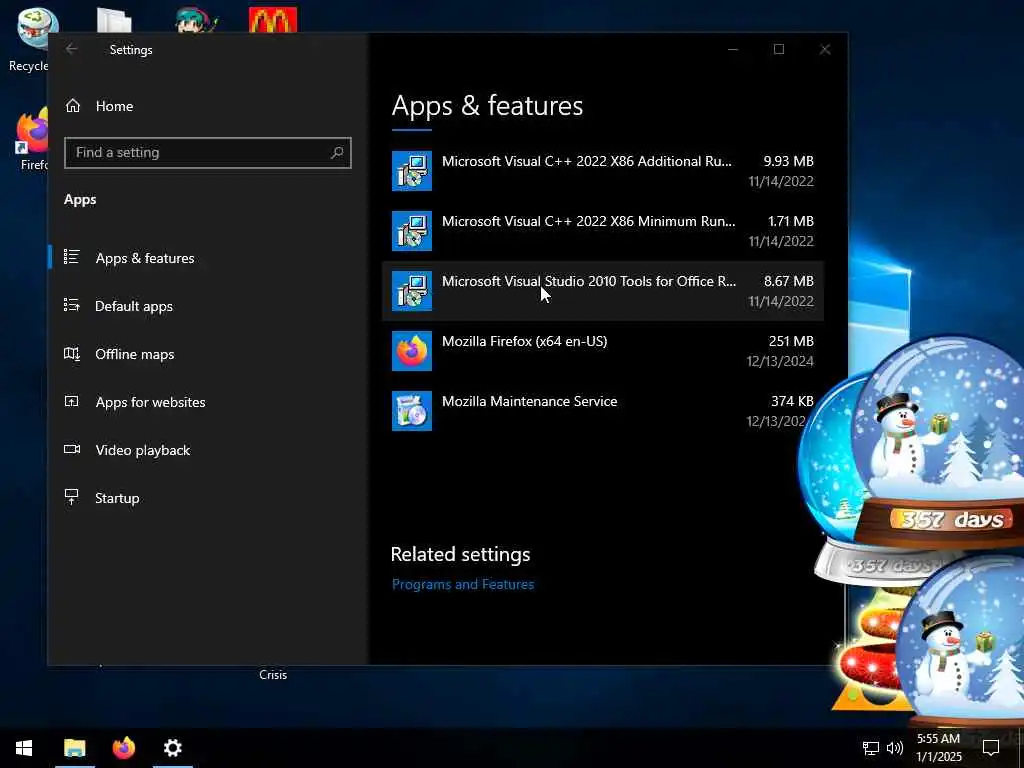
Task: Open Programs and Features link
Action: (463, 584)
